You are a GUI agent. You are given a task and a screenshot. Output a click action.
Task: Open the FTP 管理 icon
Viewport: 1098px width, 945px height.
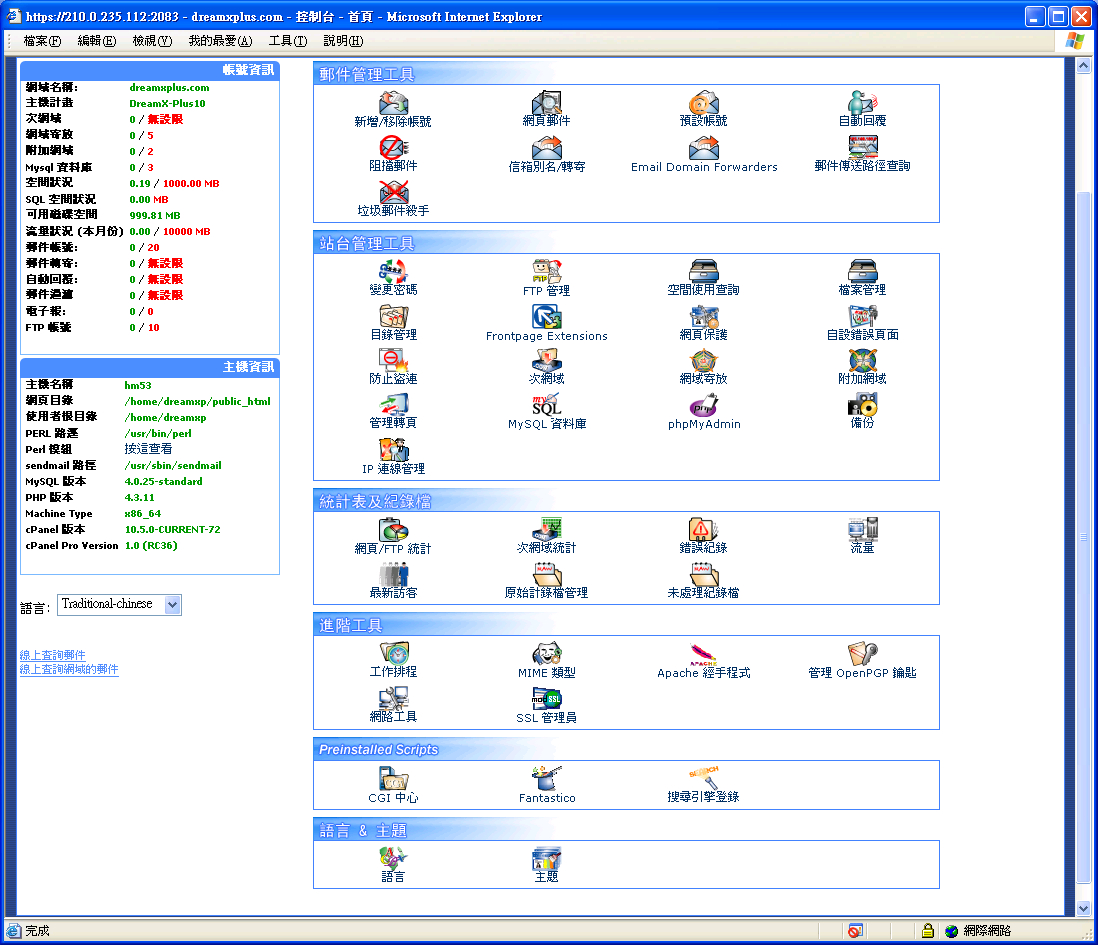tap(546, 272)
